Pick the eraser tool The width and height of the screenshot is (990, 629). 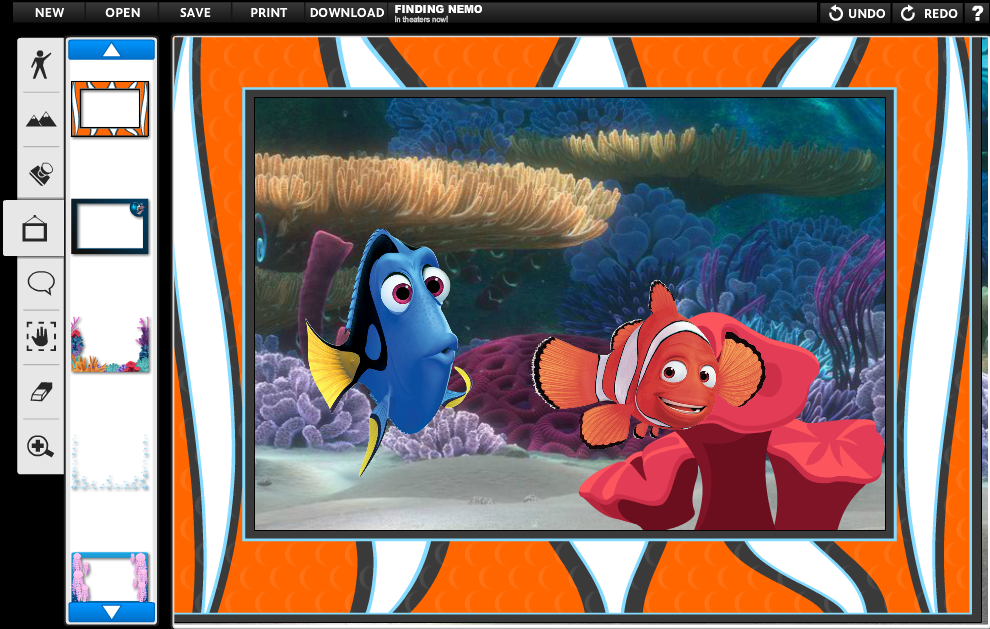[41, 392]
